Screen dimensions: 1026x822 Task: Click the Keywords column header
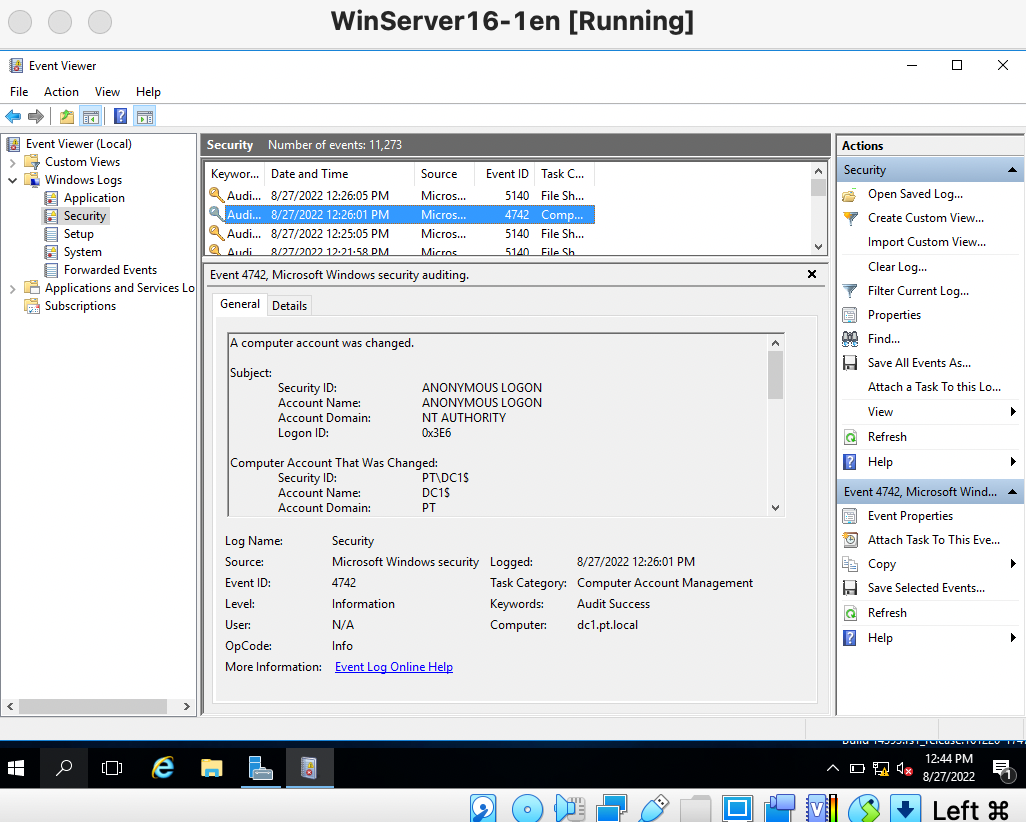pos(235,174)
